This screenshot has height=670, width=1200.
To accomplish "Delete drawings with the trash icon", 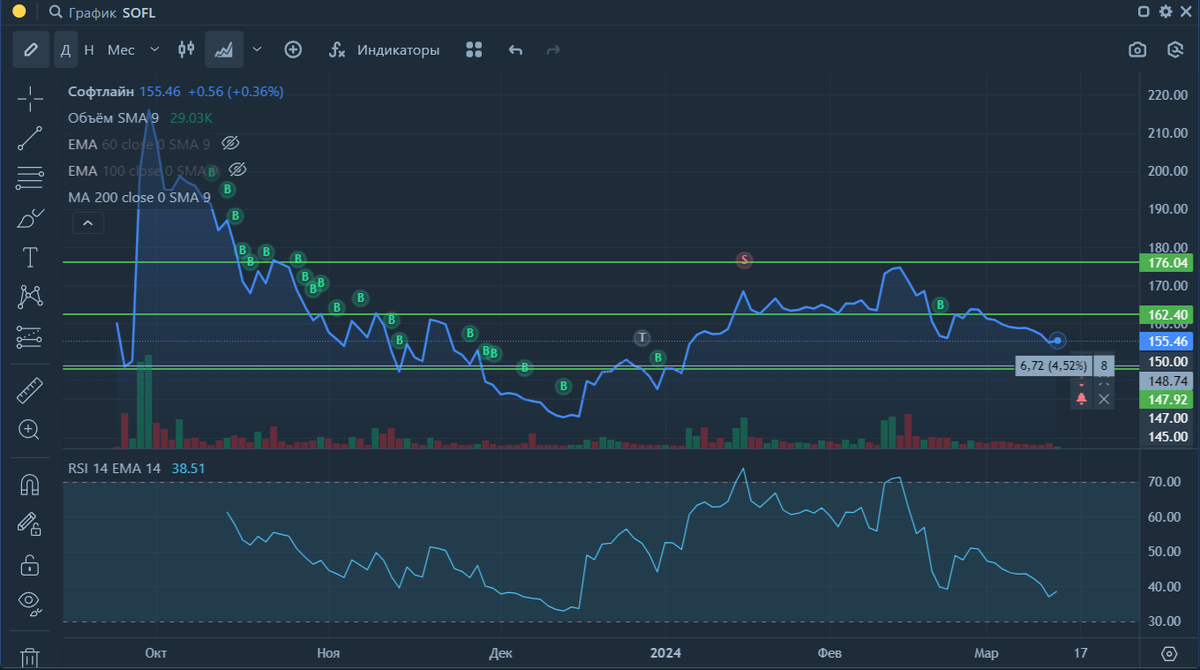I will (30, 657).
